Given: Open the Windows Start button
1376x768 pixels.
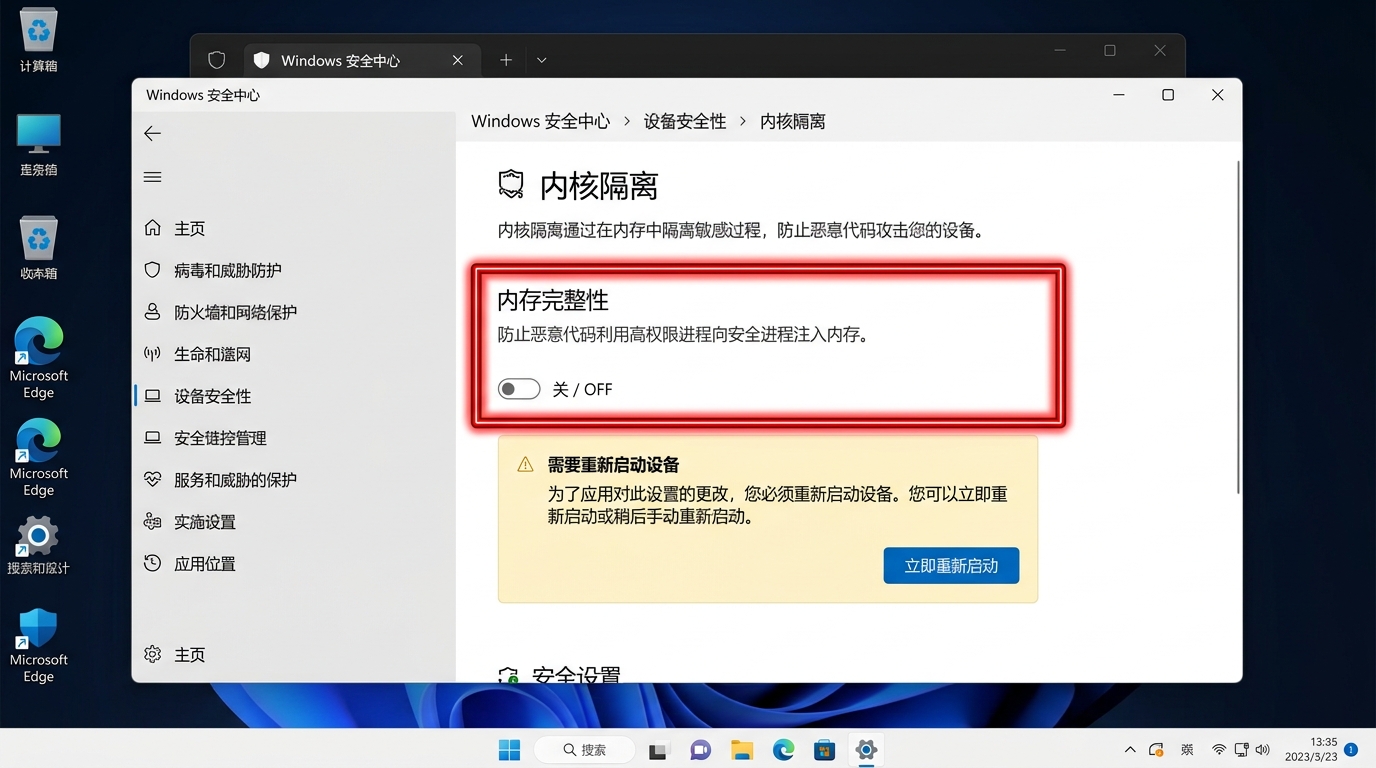Looking at the screenshot, I should tap(509, 750).
